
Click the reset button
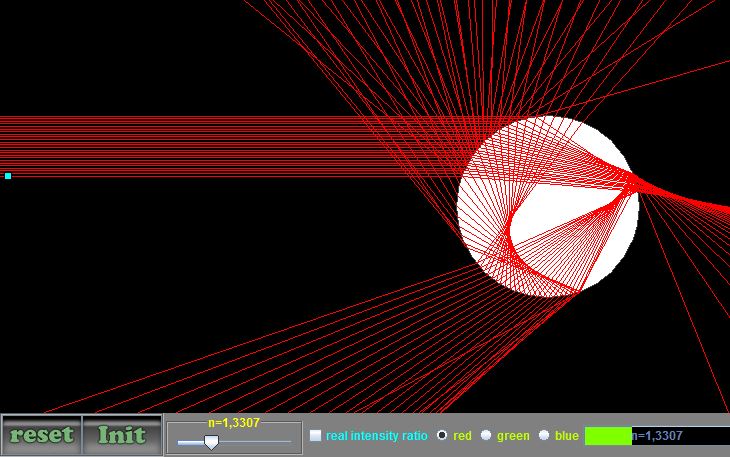click(x=41, y=435)
